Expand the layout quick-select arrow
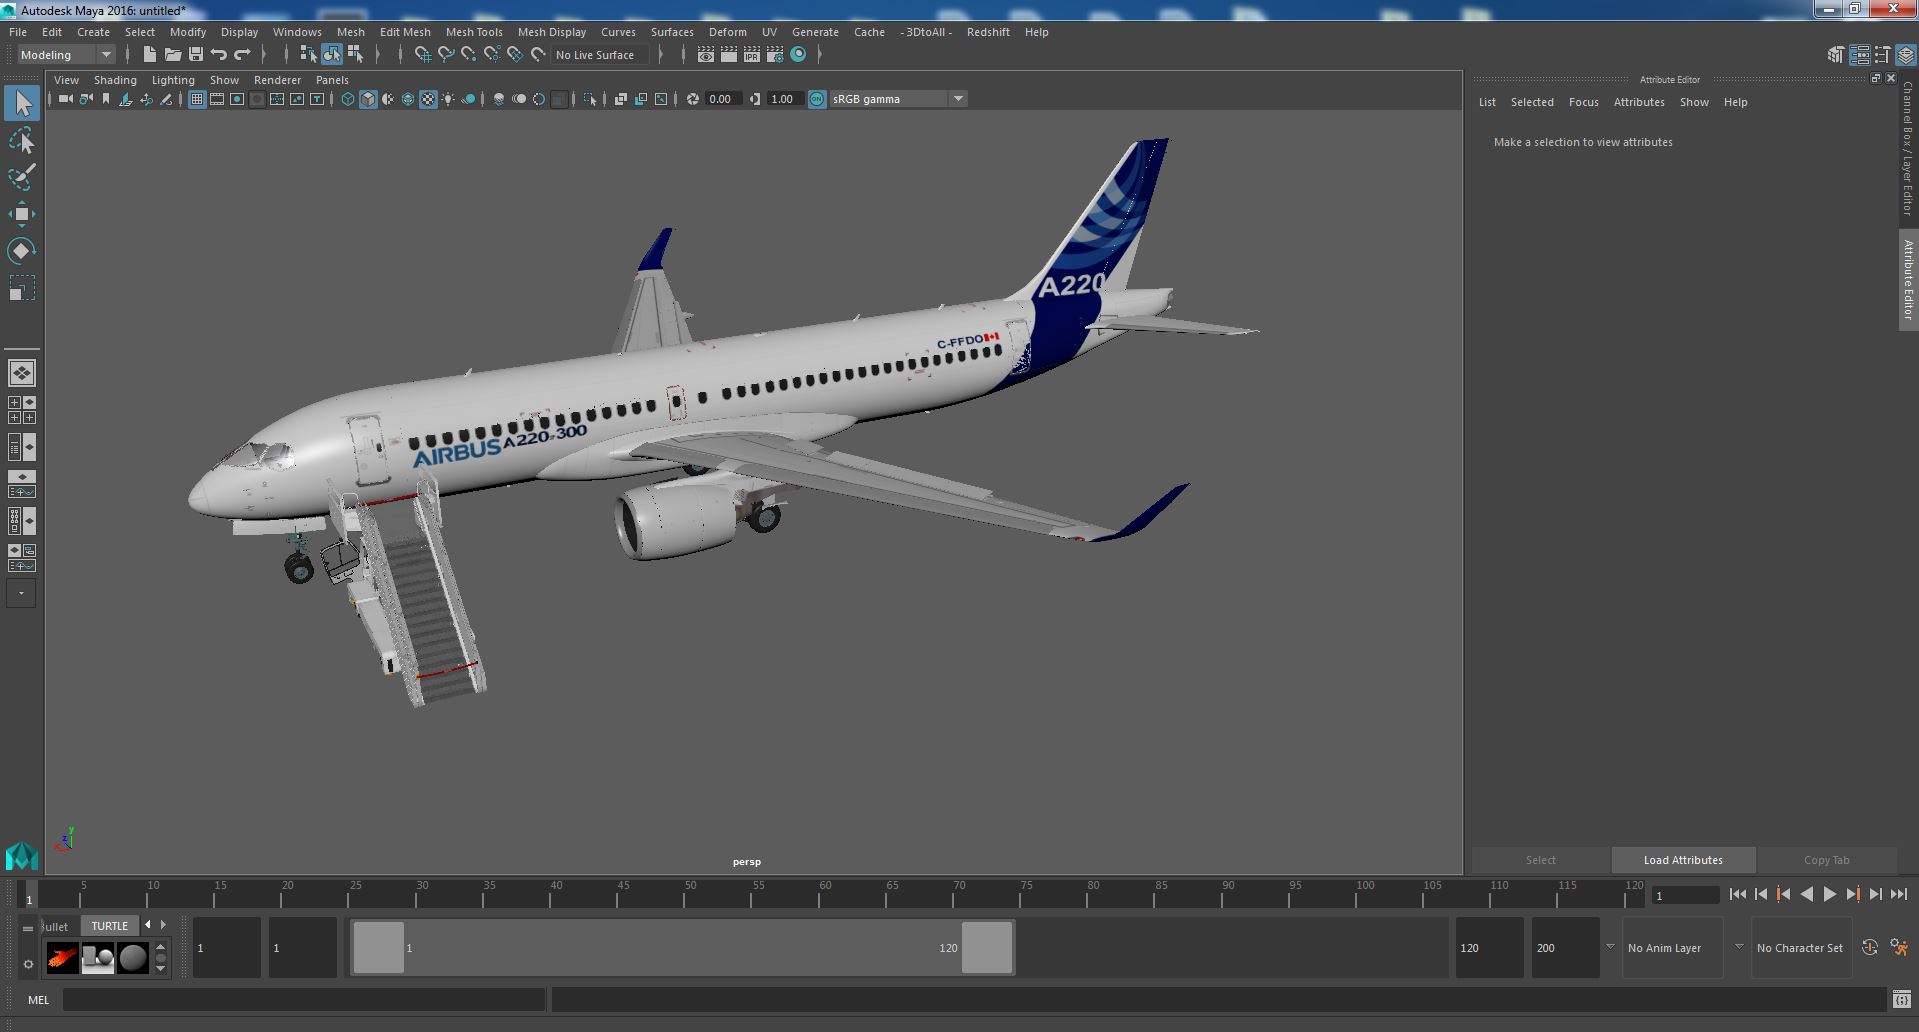 [21, 593]
